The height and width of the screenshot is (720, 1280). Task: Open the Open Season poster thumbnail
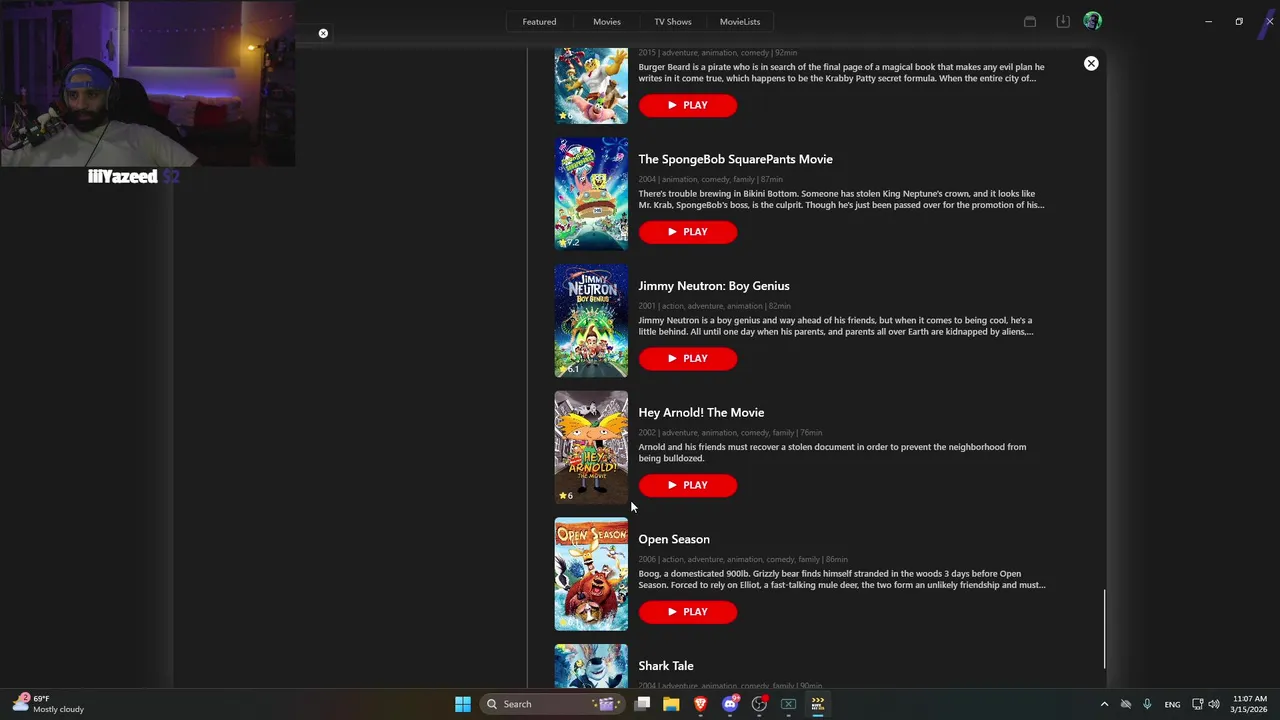point(591,574)
